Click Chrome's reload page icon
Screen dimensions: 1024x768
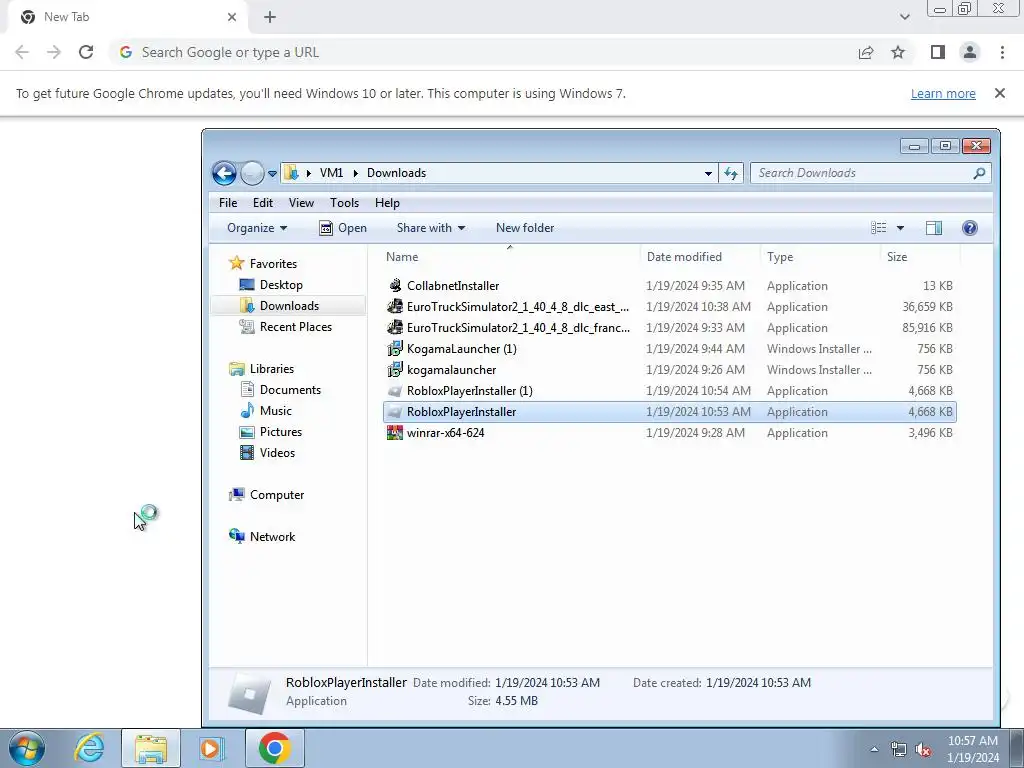pos(86,52)
